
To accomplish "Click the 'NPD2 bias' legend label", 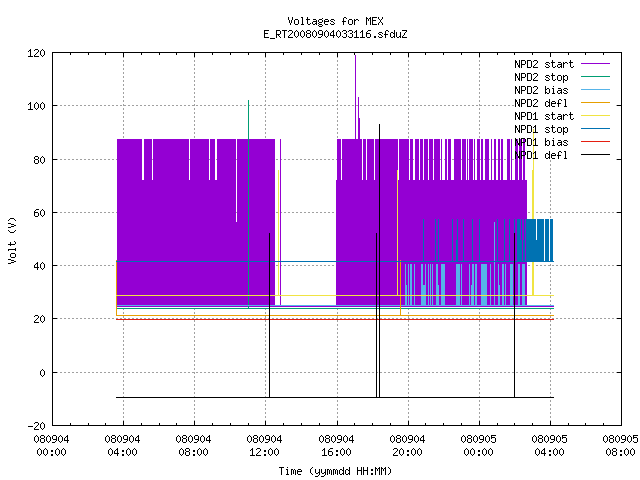I will click(x=541, y=90).
